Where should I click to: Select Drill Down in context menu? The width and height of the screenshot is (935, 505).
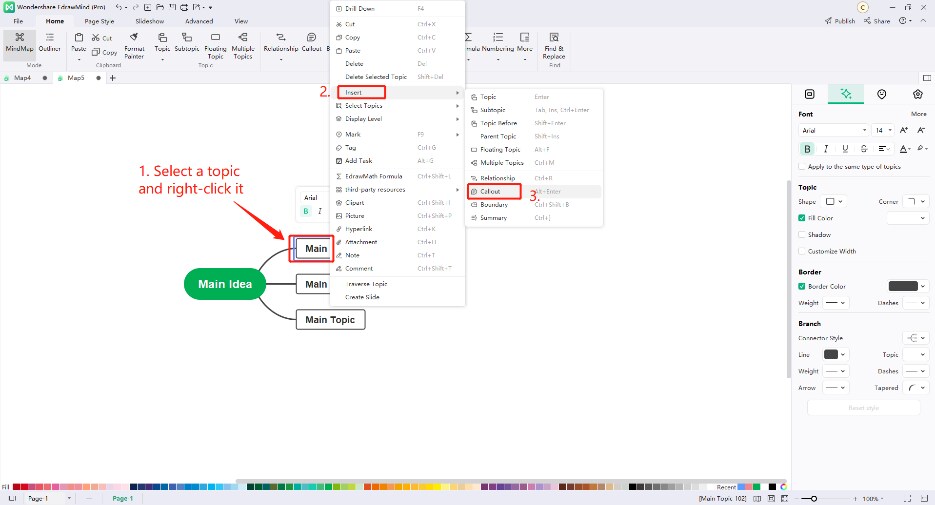pyautogui.click(x=397, y=8)
